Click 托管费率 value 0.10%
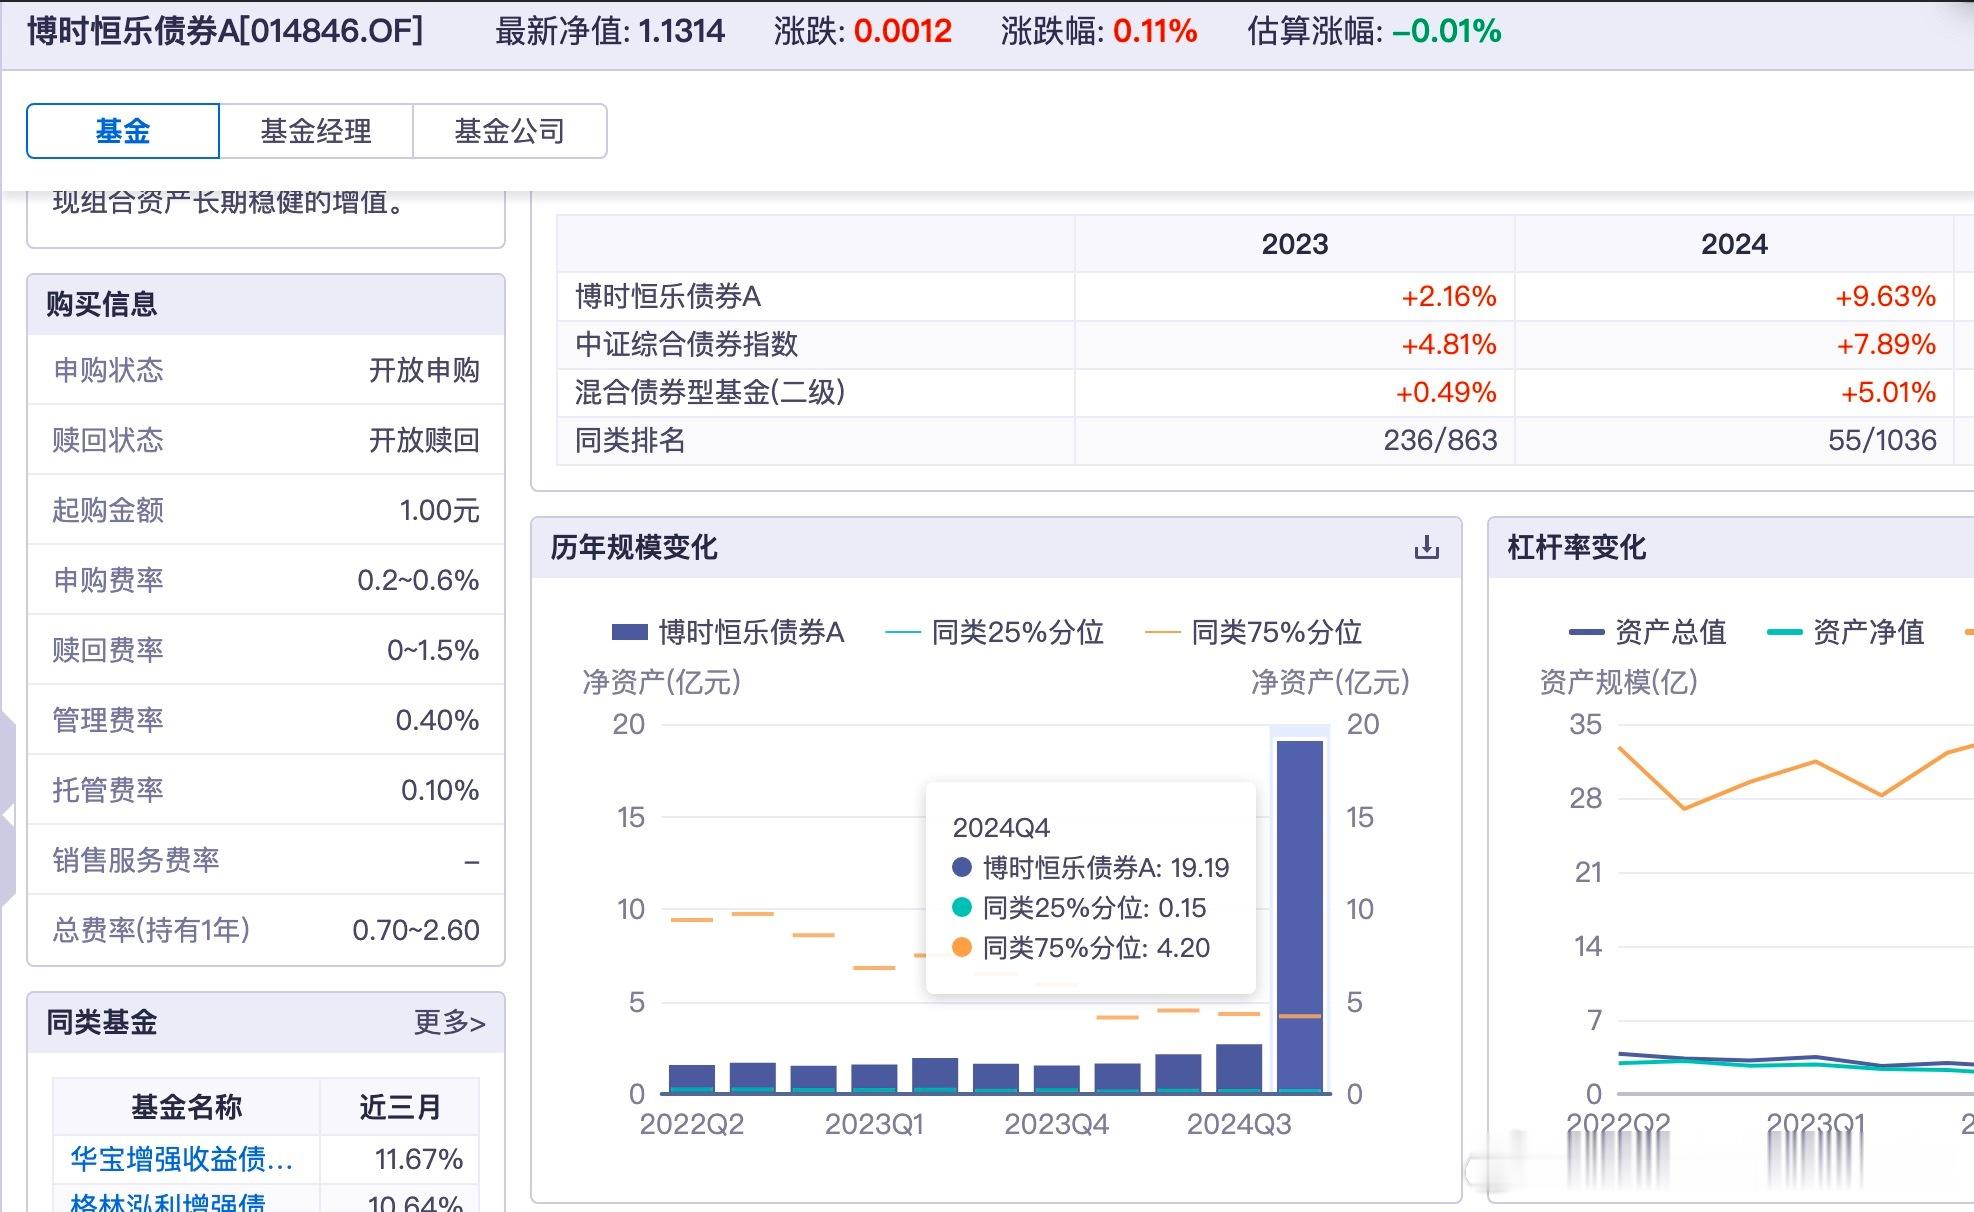This screenshot has width=1974, height=1212. point(440,790)
